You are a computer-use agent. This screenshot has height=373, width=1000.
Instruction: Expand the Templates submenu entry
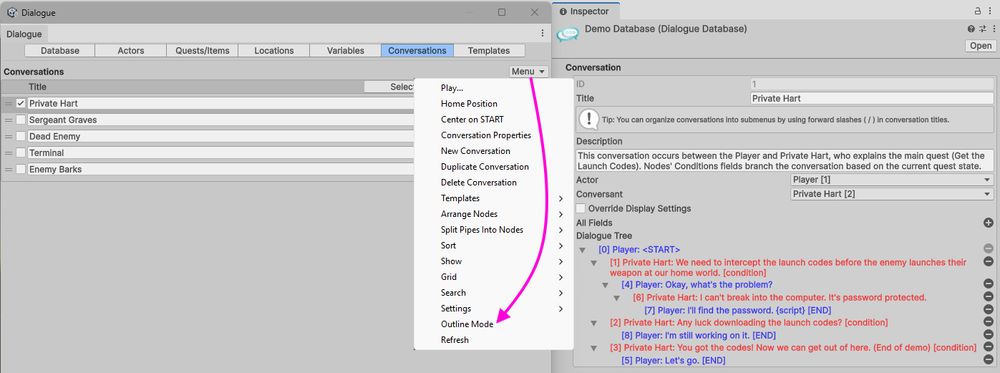click(x=494, y=198)
